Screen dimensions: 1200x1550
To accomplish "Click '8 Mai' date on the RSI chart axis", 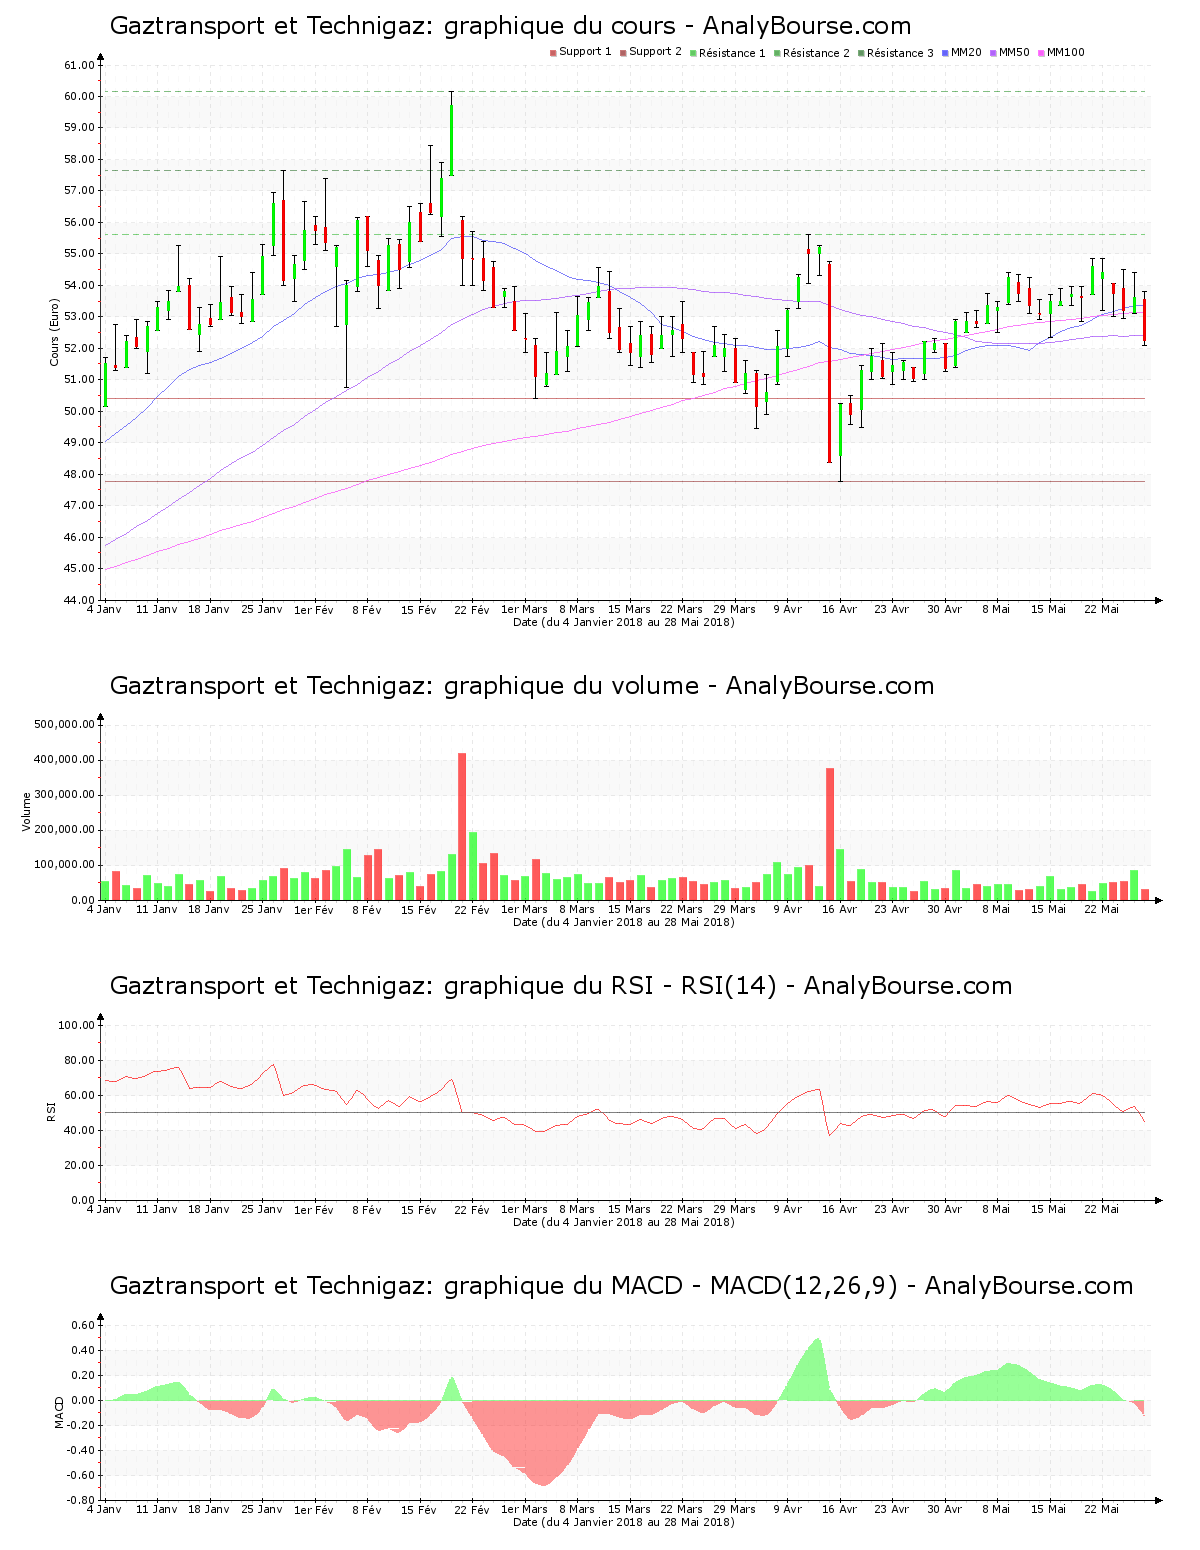I will 996,1209.
